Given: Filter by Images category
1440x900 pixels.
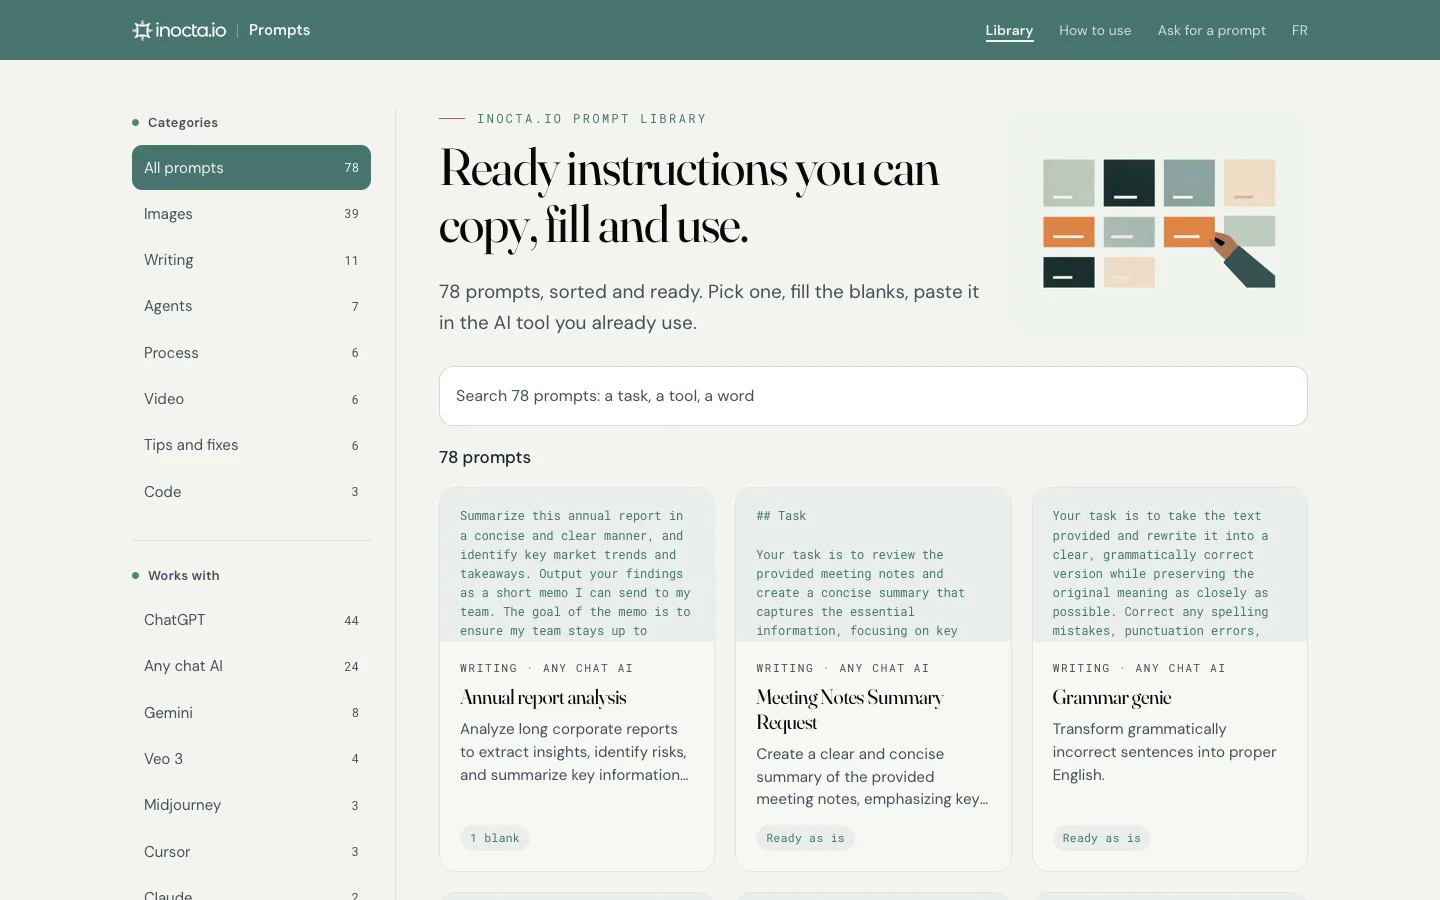Looking at the screenshot, I should point(251,214).
